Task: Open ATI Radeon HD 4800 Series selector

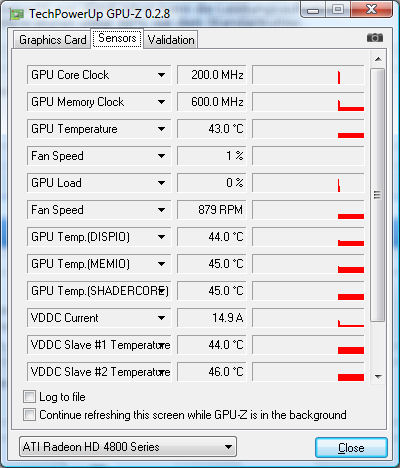Action: tap(128, 447)
